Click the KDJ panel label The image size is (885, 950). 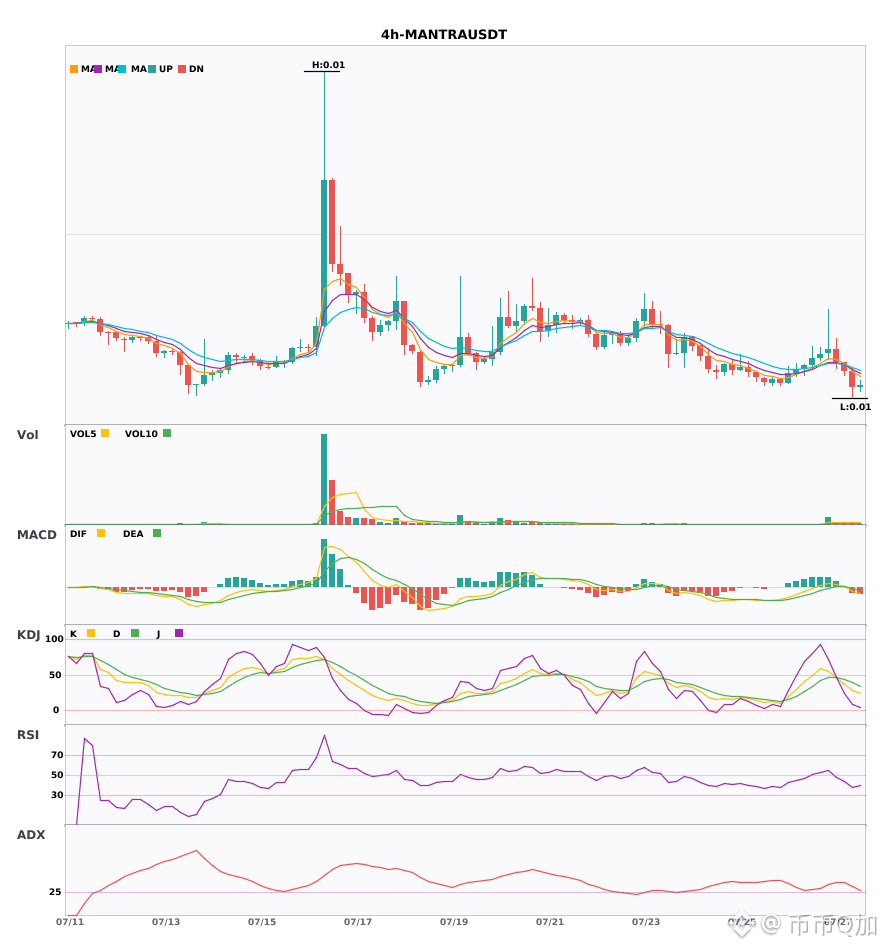28,635
